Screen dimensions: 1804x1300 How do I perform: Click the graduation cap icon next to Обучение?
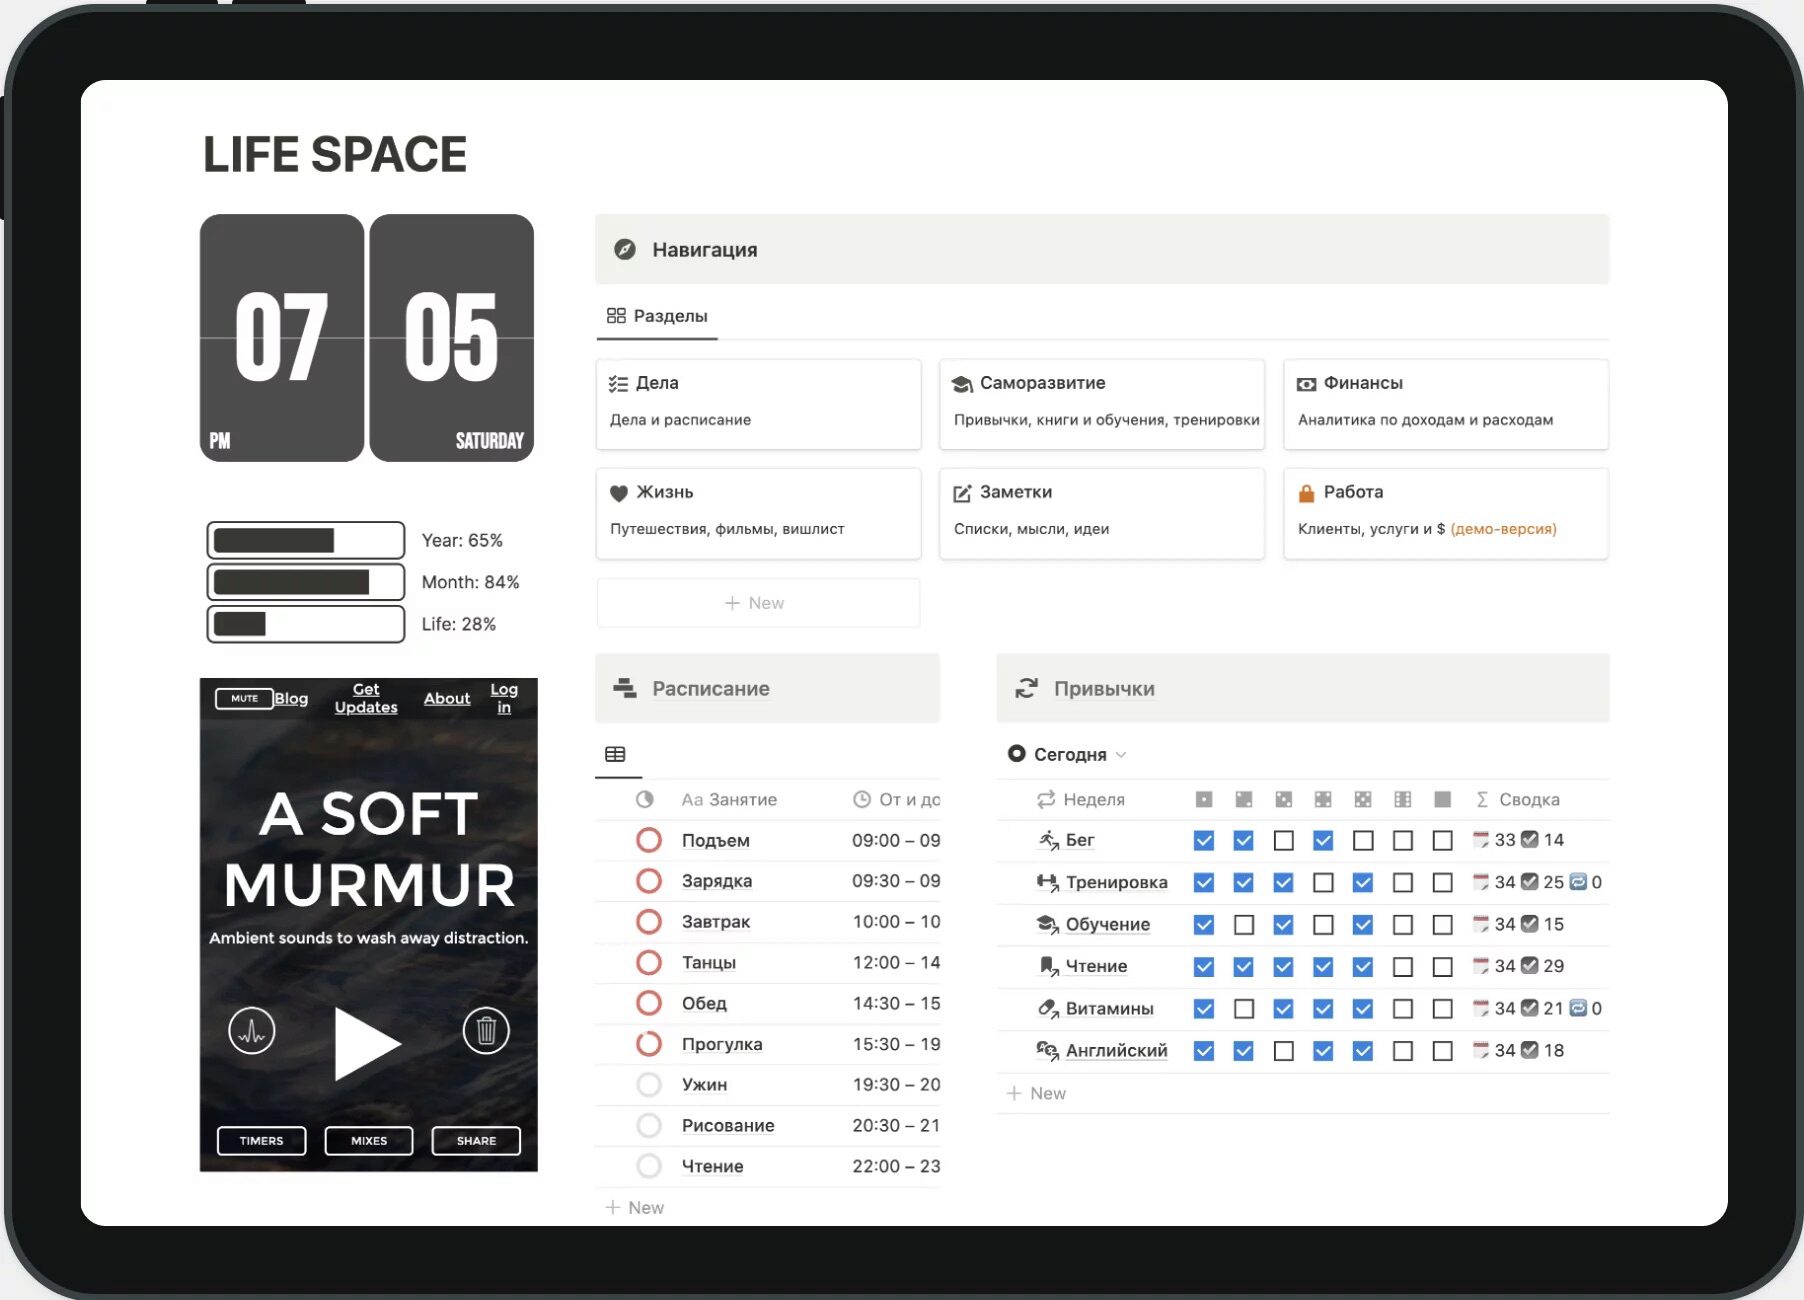1047,924
